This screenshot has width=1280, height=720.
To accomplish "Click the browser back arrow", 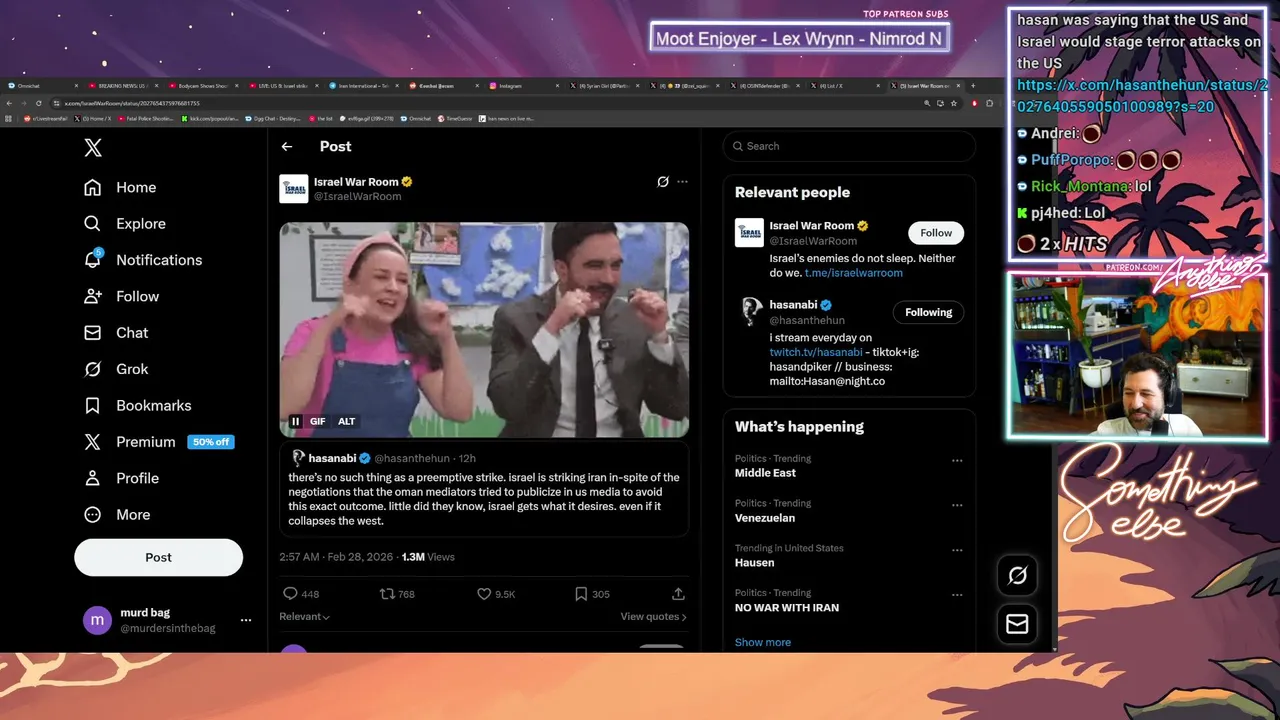I will pos(9,103).
